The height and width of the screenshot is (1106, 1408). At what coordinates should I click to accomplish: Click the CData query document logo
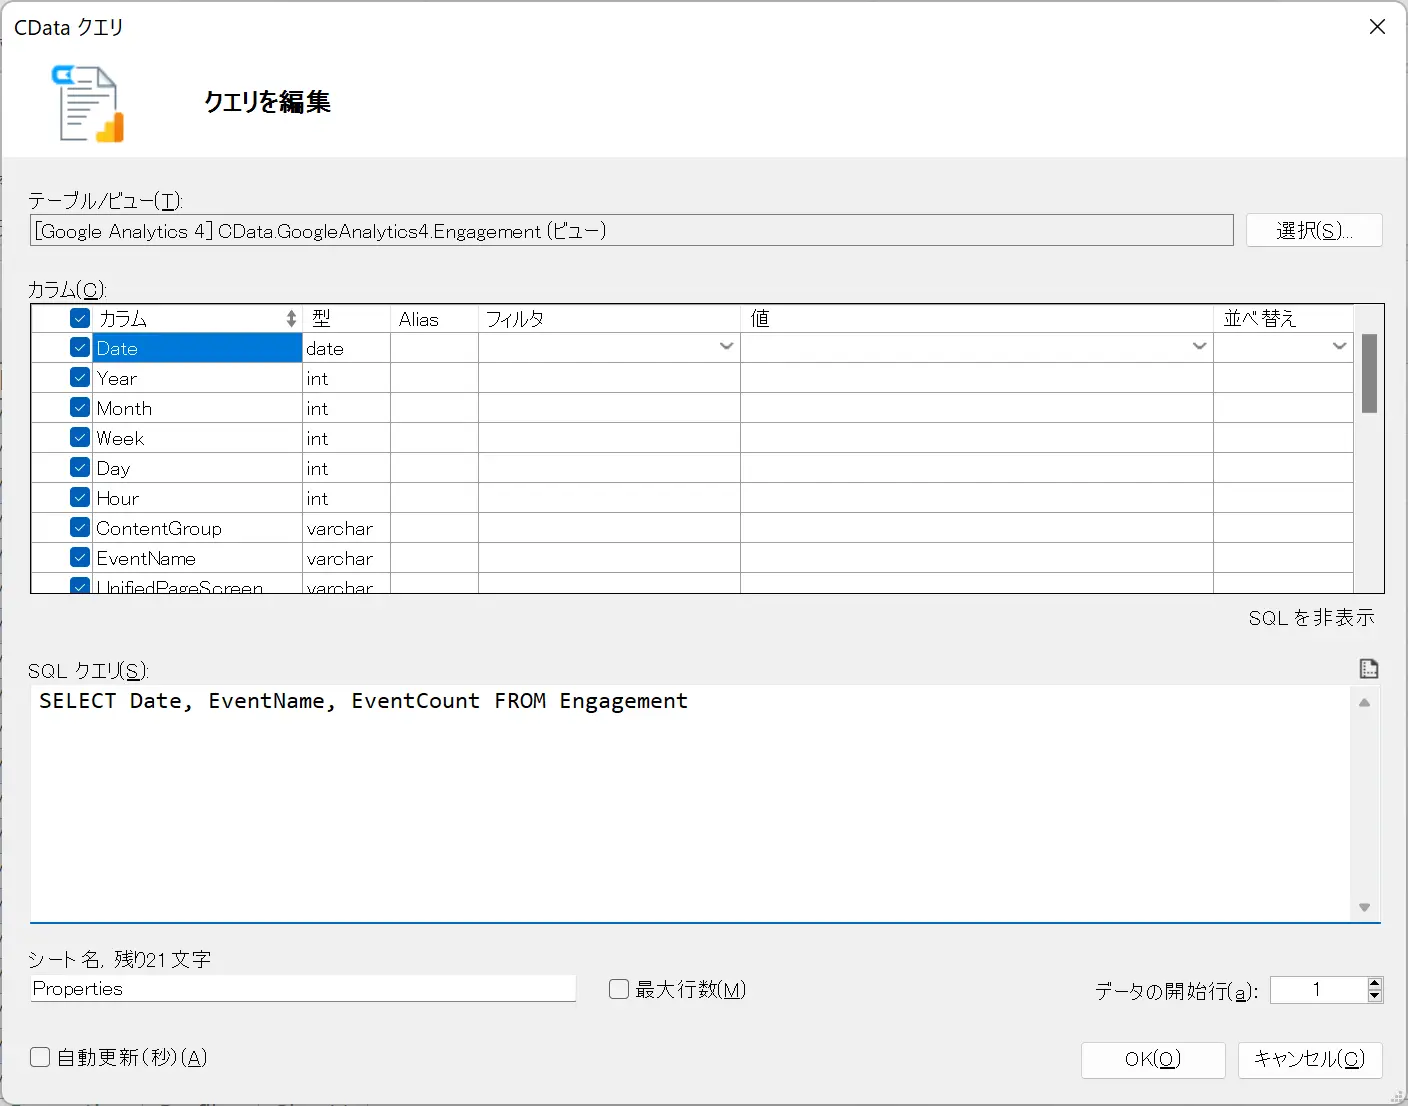pos(88,103)
